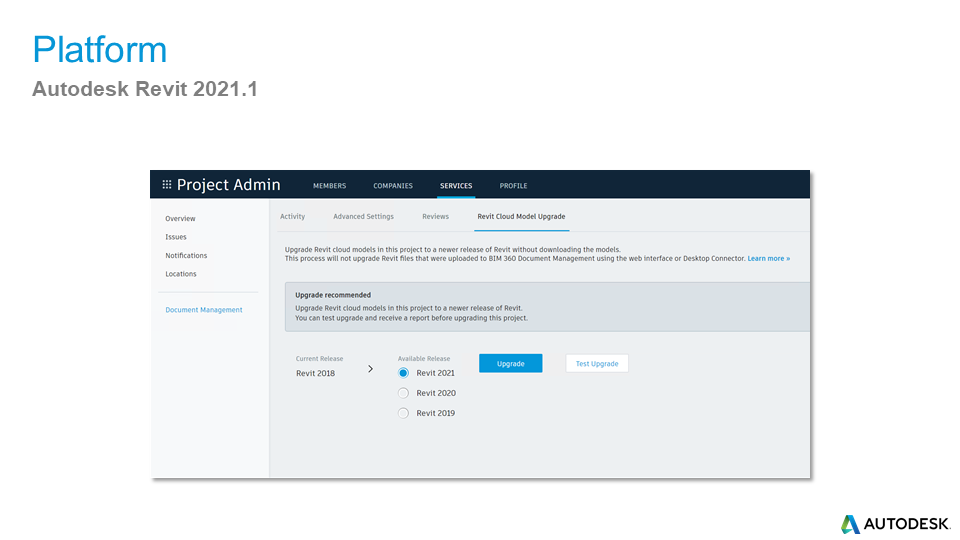
Task: Choose the Revit 2020 release option
Action: click(x=403, y=393)
